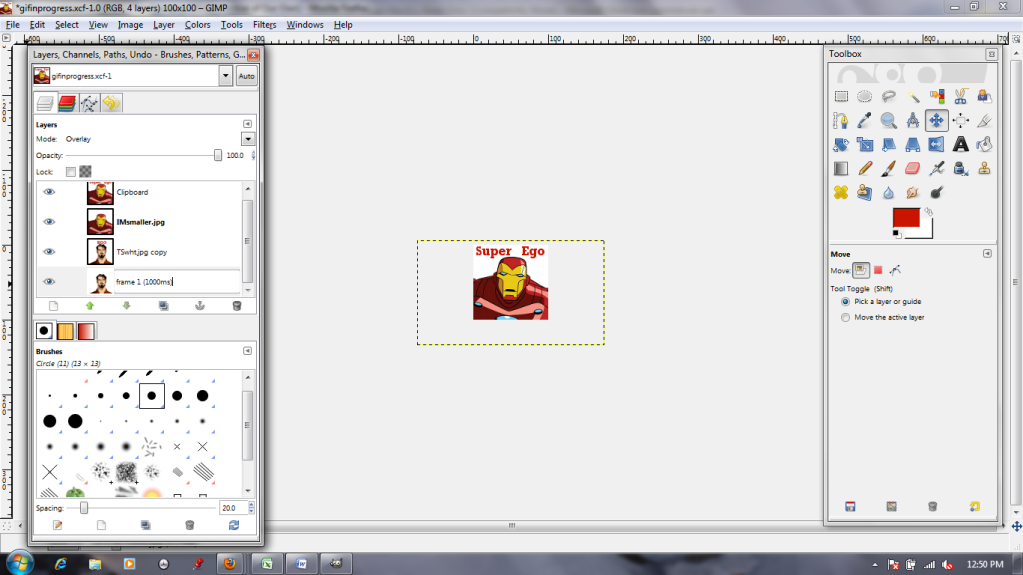The width and height of the screenshot is (1023, 575).
Task: Select the Heal tool
Action: [x=841, y=193]
